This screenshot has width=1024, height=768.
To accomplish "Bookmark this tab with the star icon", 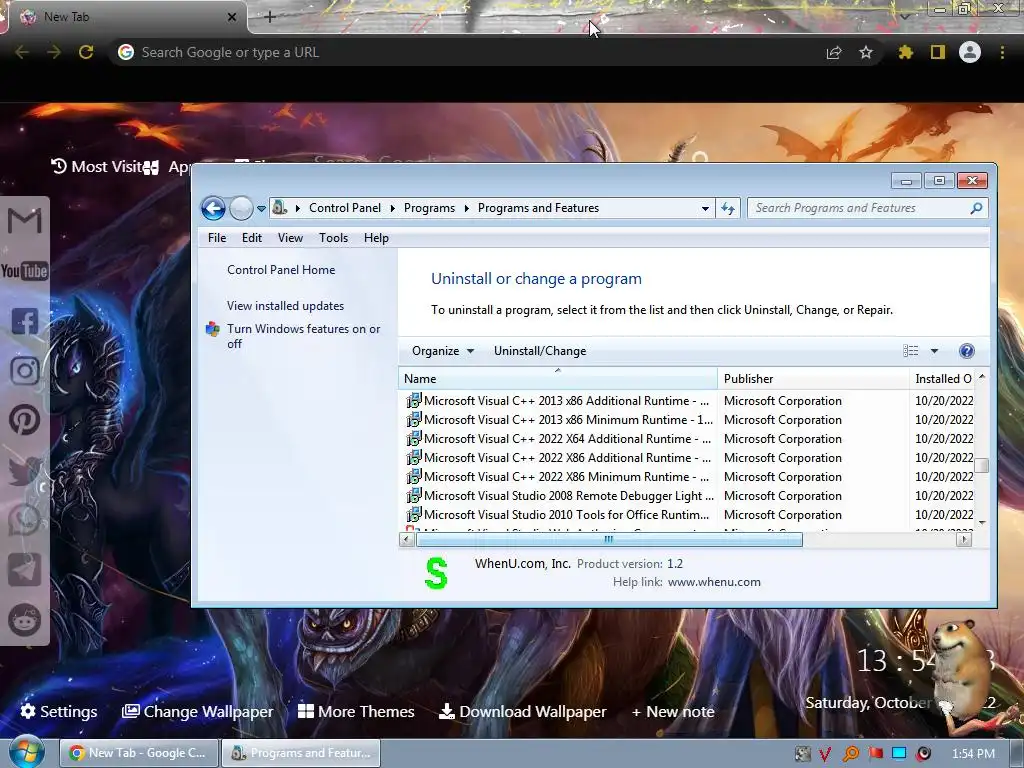I will [866, 52].
